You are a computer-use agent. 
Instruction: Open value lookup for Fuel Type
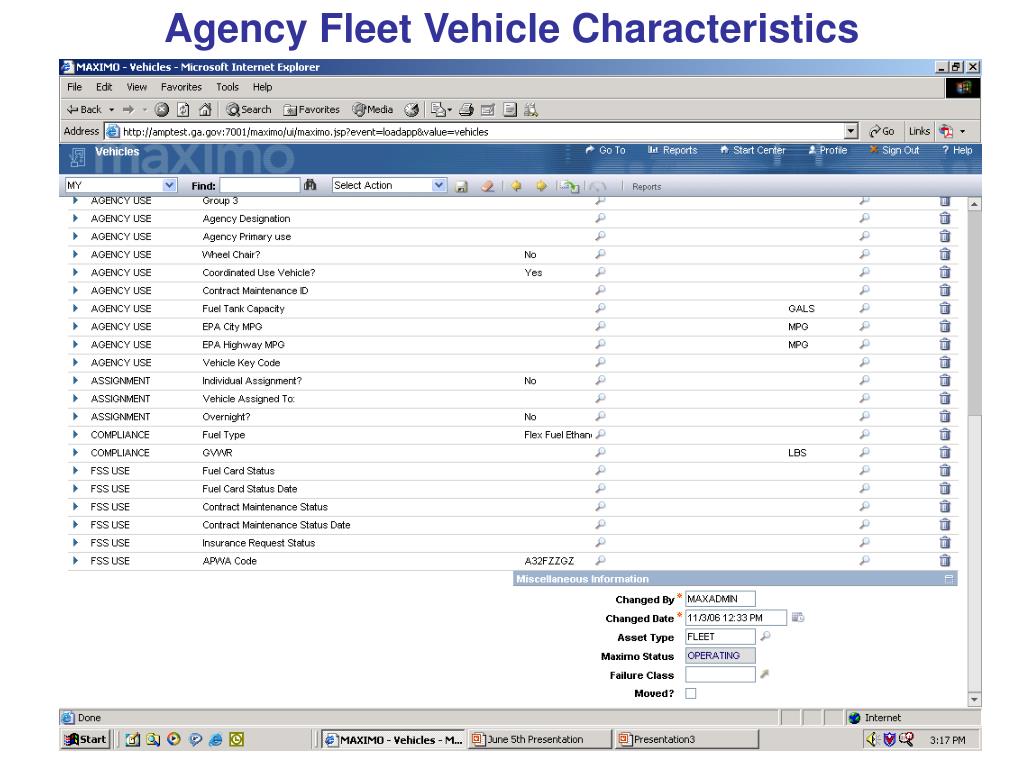click(x=601, y=434)
